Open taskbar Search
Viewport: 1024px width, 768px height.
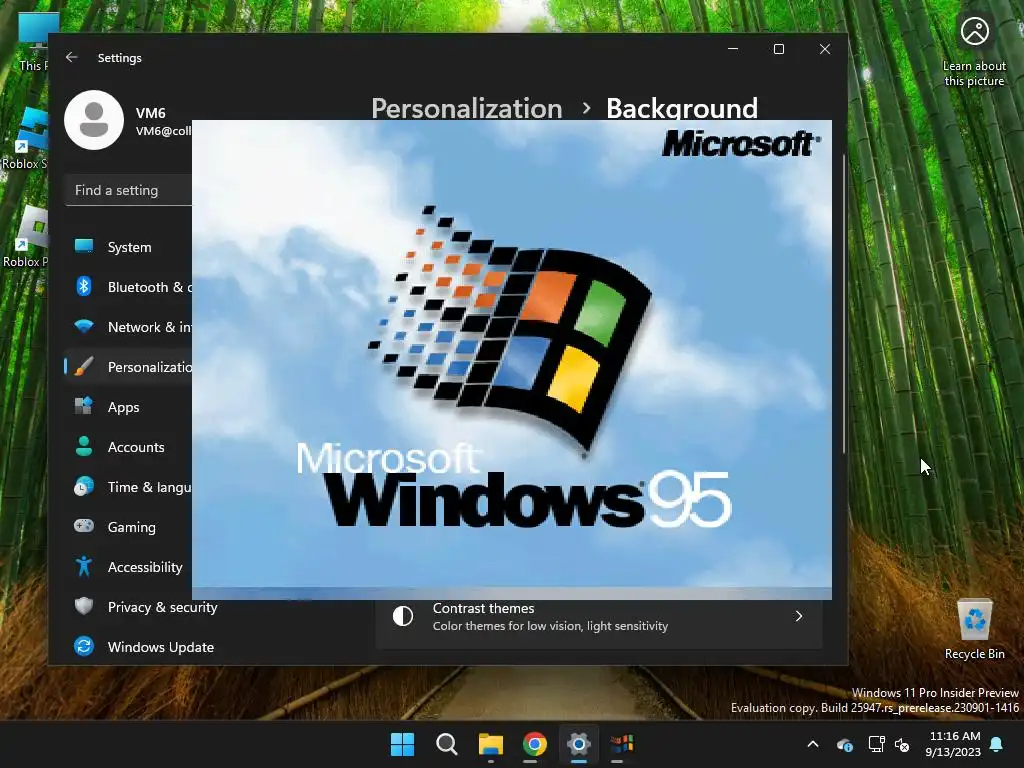coord(447,744)
